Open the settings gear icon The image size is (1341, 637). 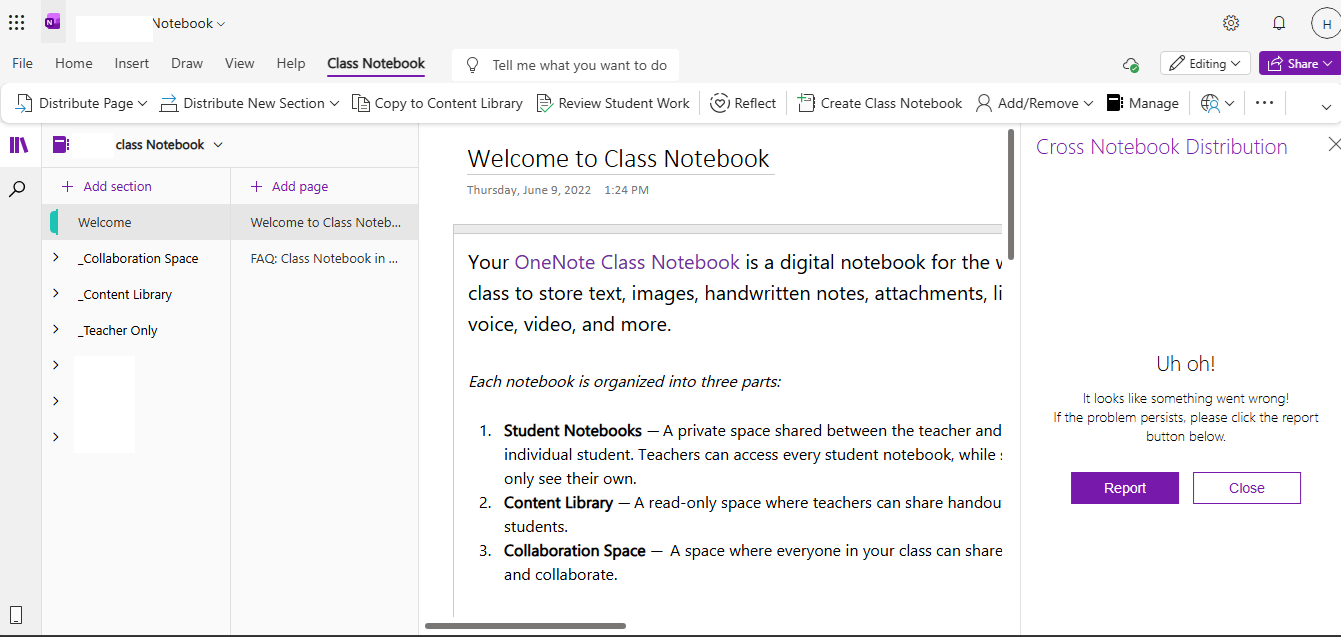tap(1231, 23)
